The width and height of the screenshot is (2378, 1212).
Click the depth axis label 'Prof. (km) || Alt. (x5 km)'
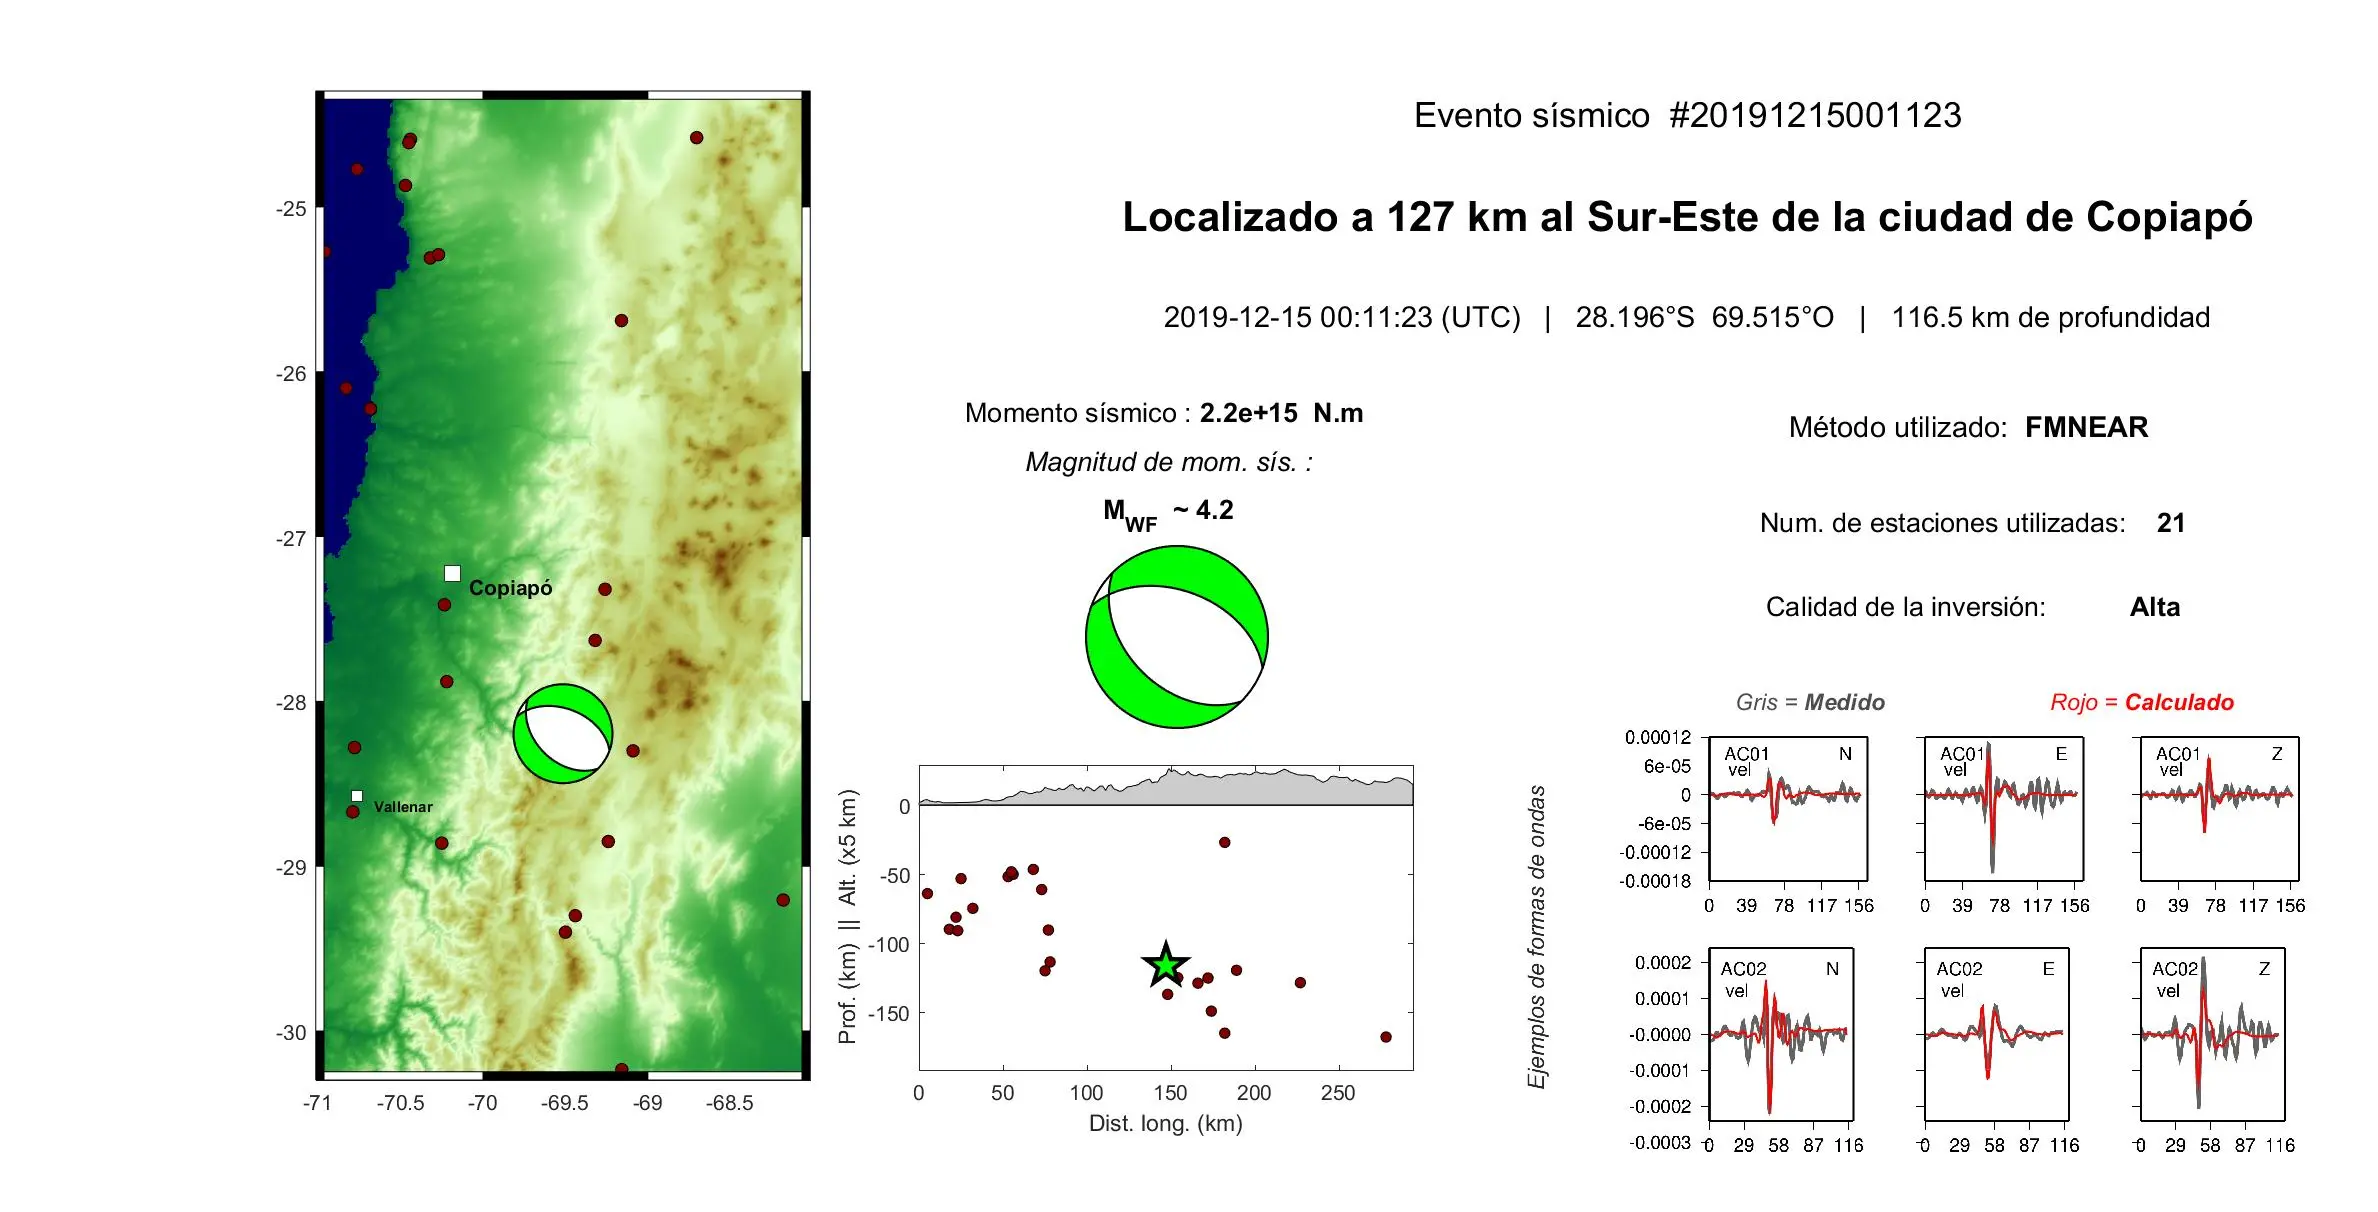[848, 917]
